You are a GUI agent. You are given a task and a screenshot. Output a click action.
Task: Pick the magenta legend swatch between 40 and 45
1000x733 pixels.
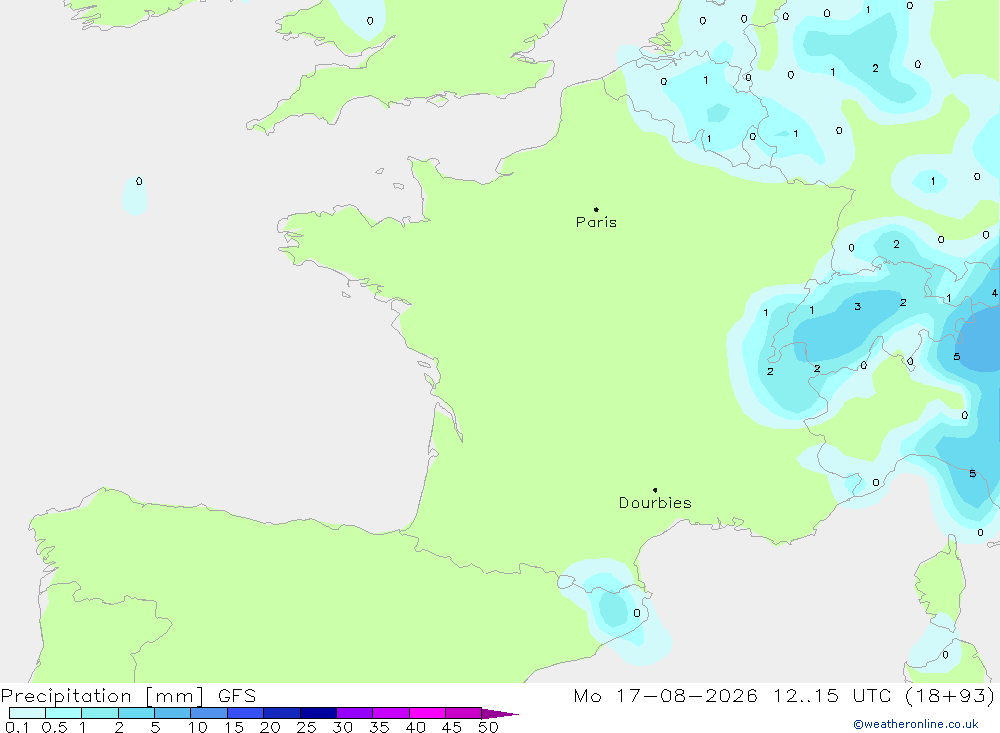tap(427, 713)
